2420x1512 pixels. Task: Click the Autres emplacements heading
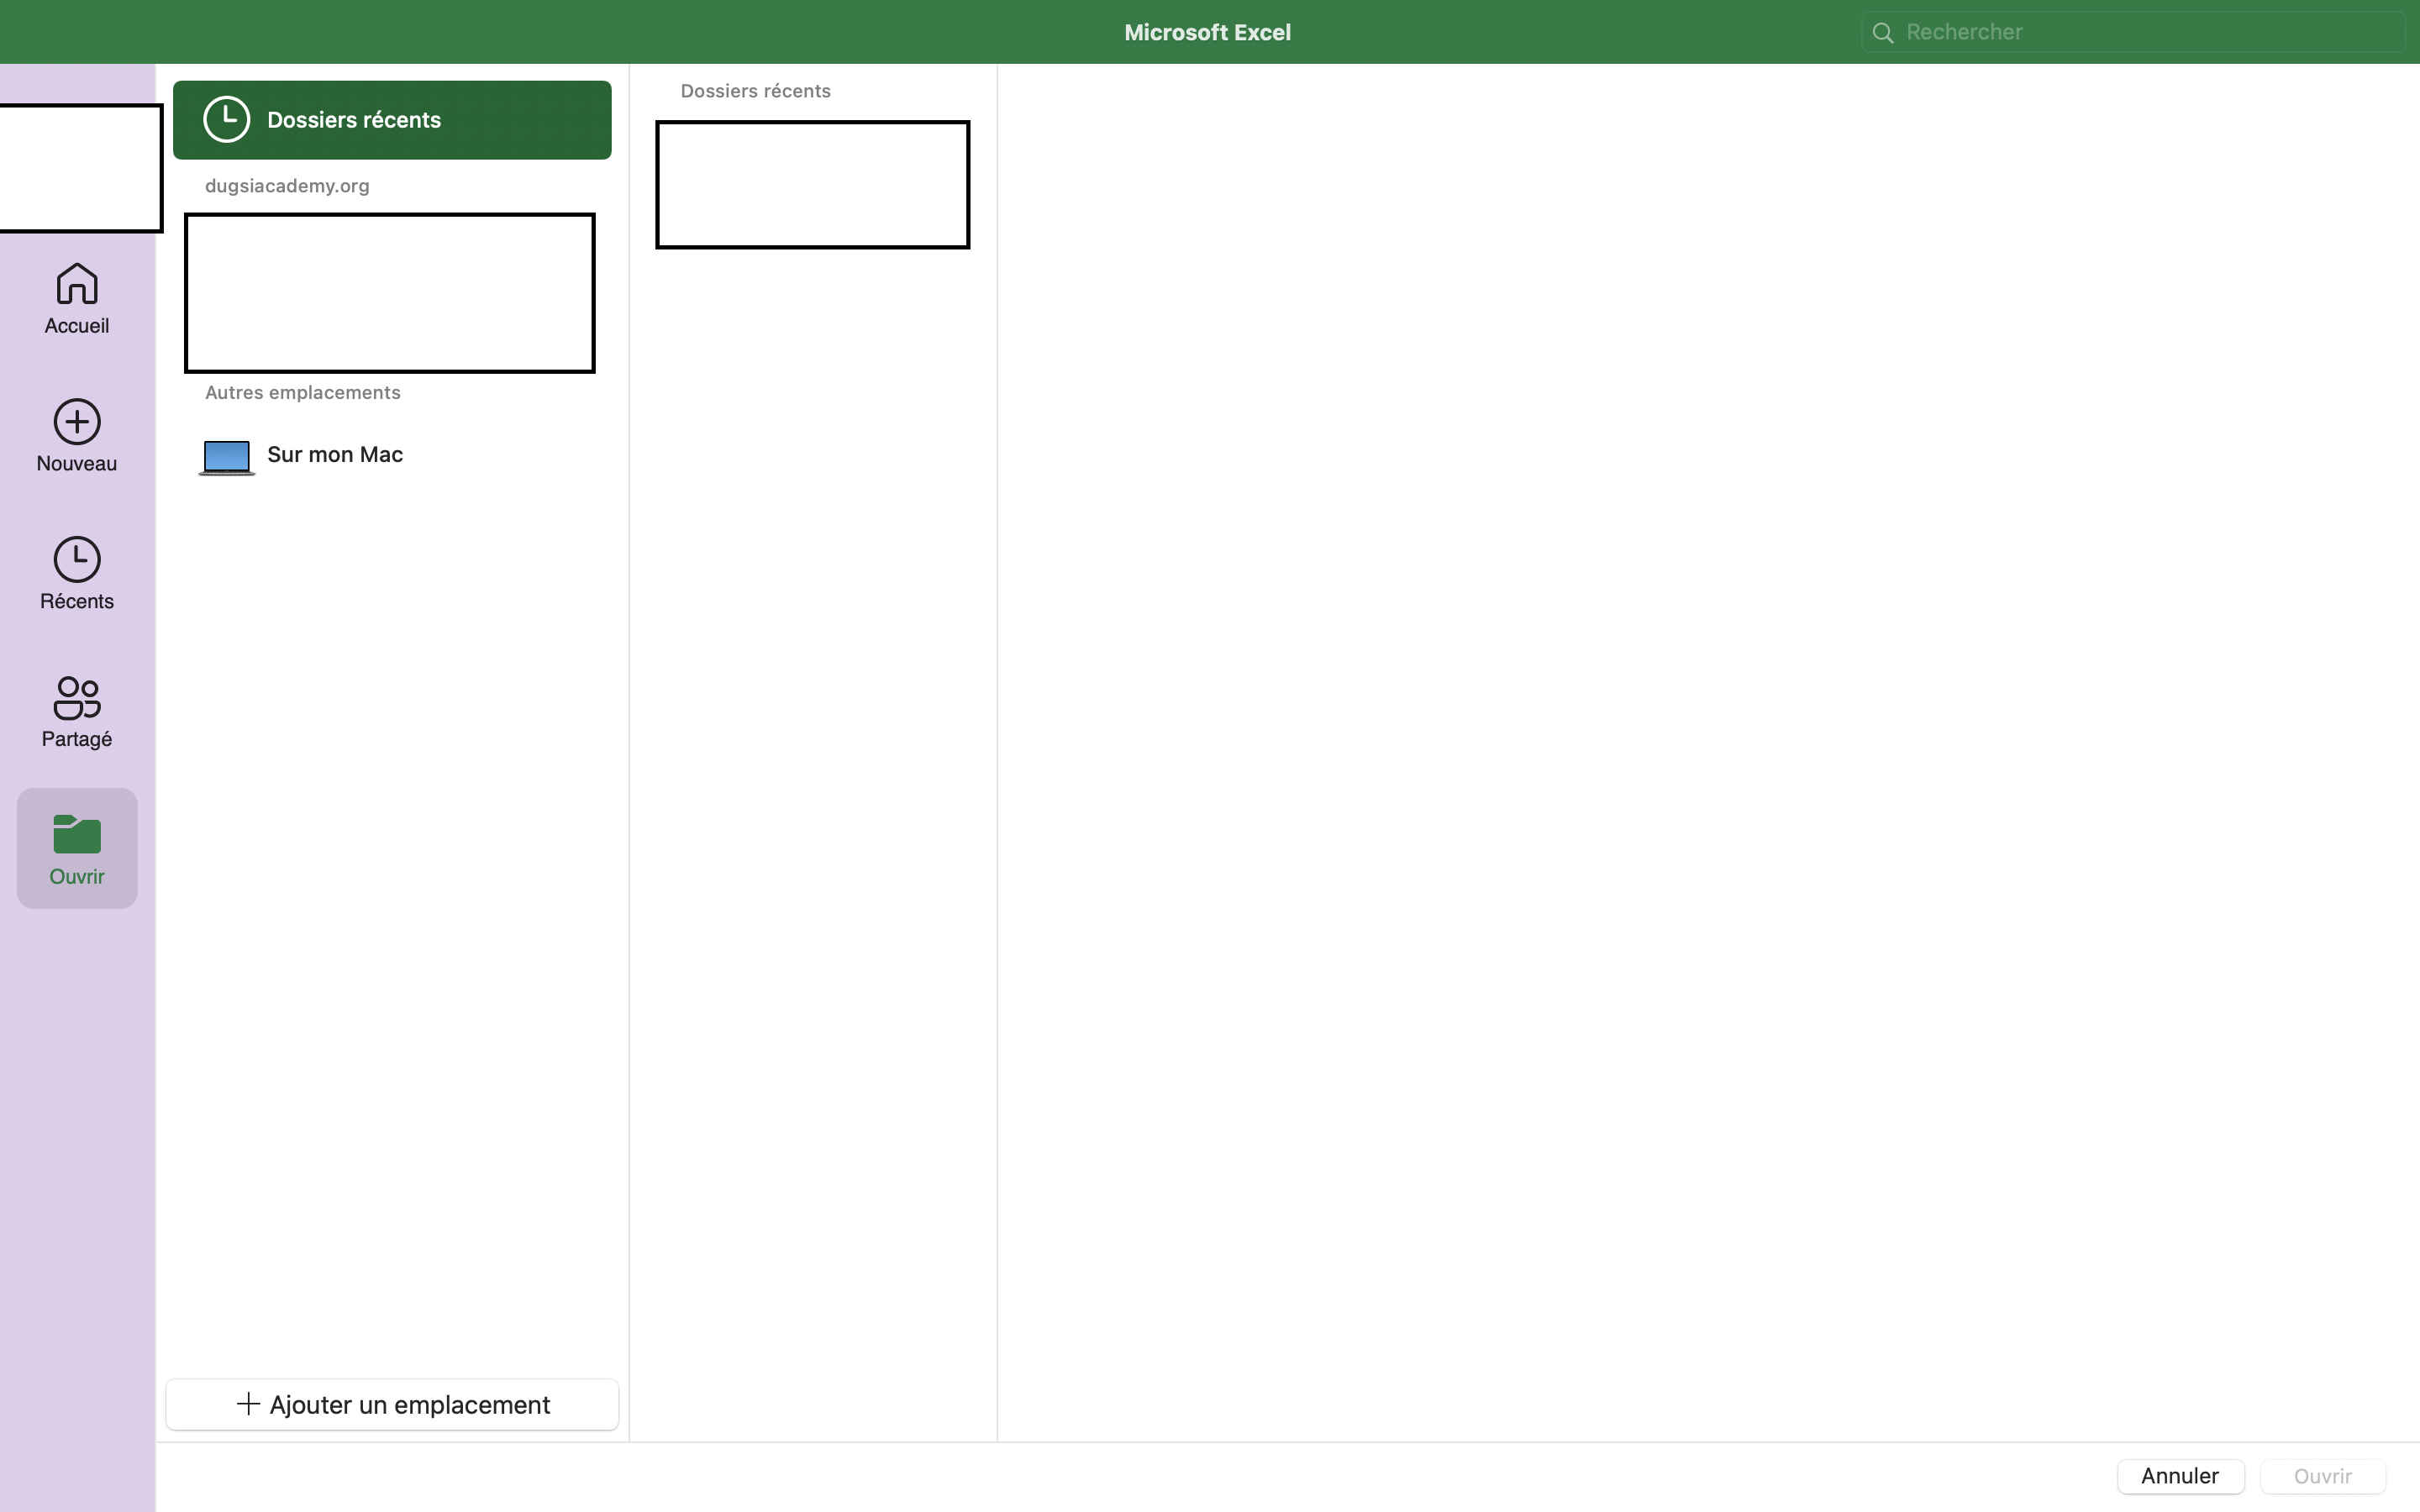pos(303,393)
